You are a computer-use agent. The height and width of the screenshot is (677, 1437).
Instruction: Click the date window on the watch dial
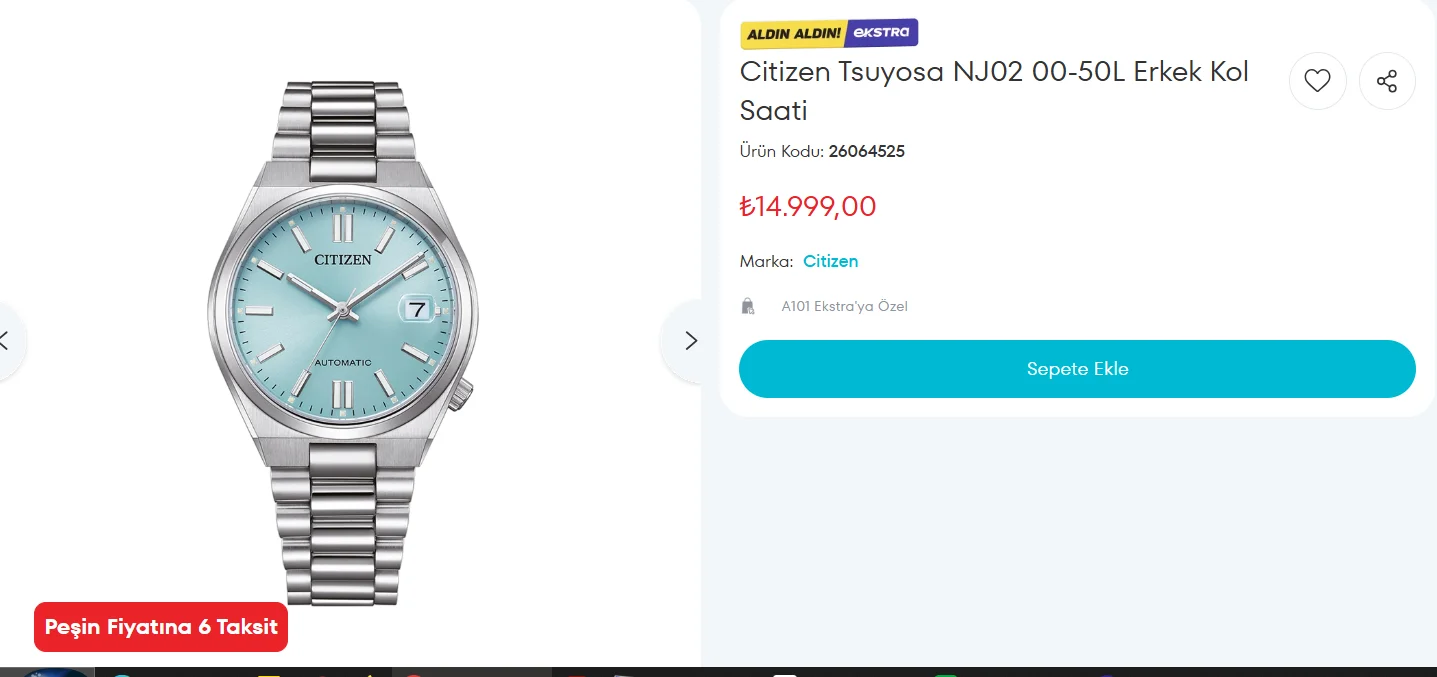pos(416,309)
